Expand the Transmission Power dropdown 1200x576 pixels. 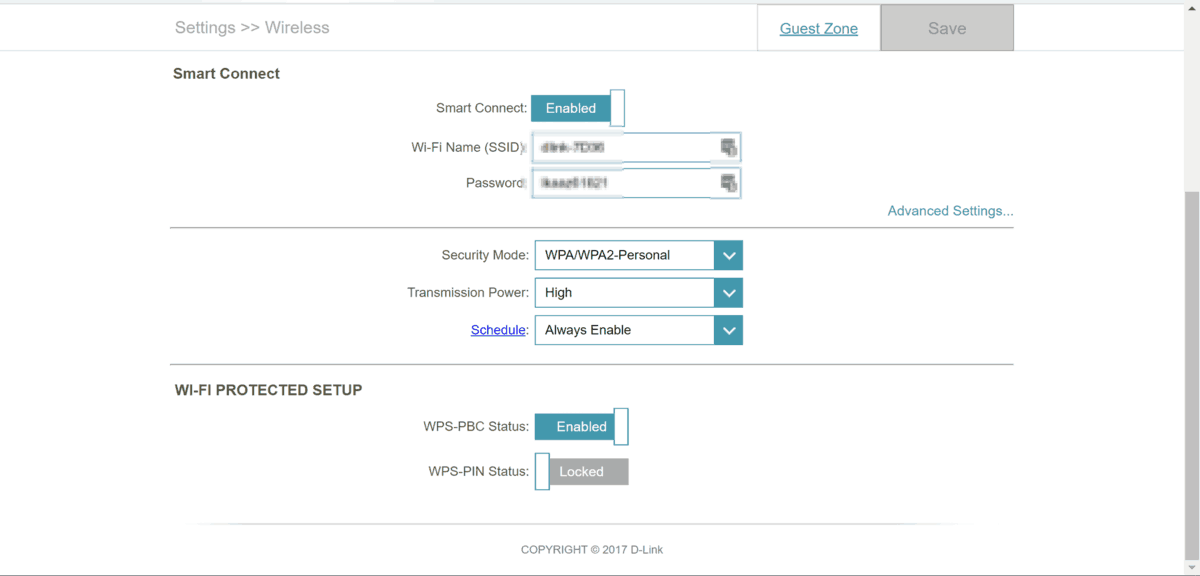tap(638, 293)
